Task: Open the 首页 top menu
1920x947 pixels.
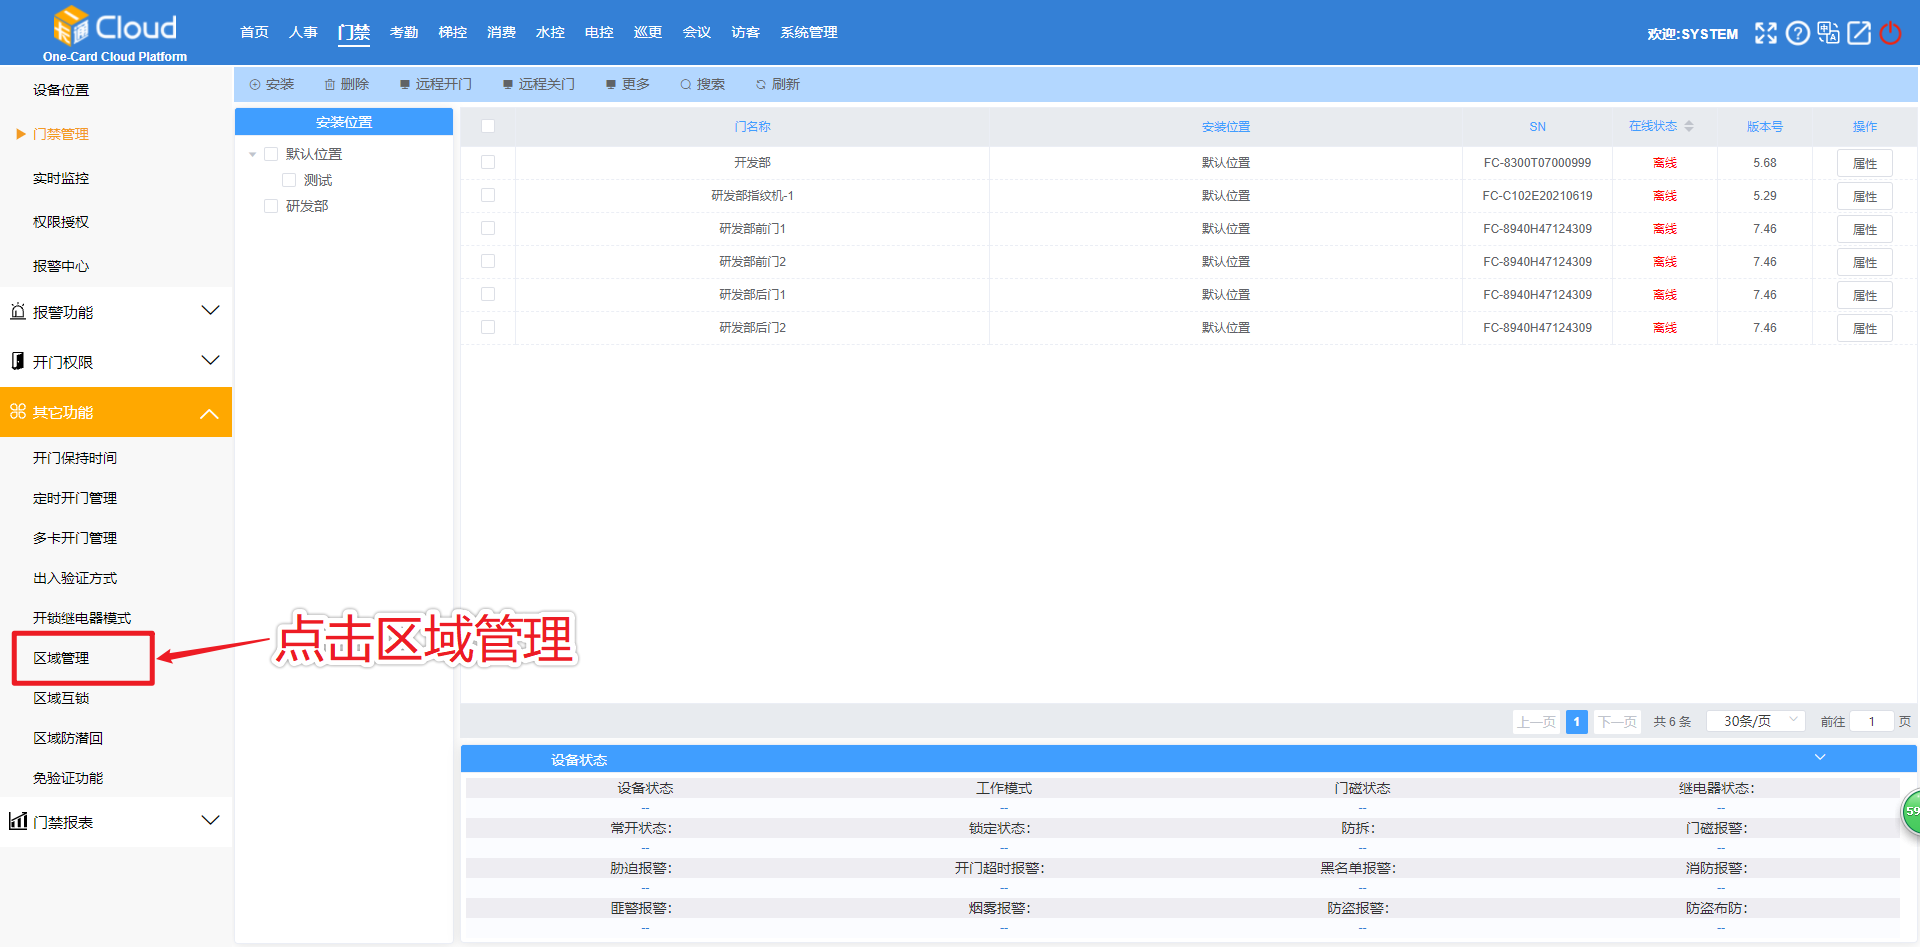Action: (254, 32)
